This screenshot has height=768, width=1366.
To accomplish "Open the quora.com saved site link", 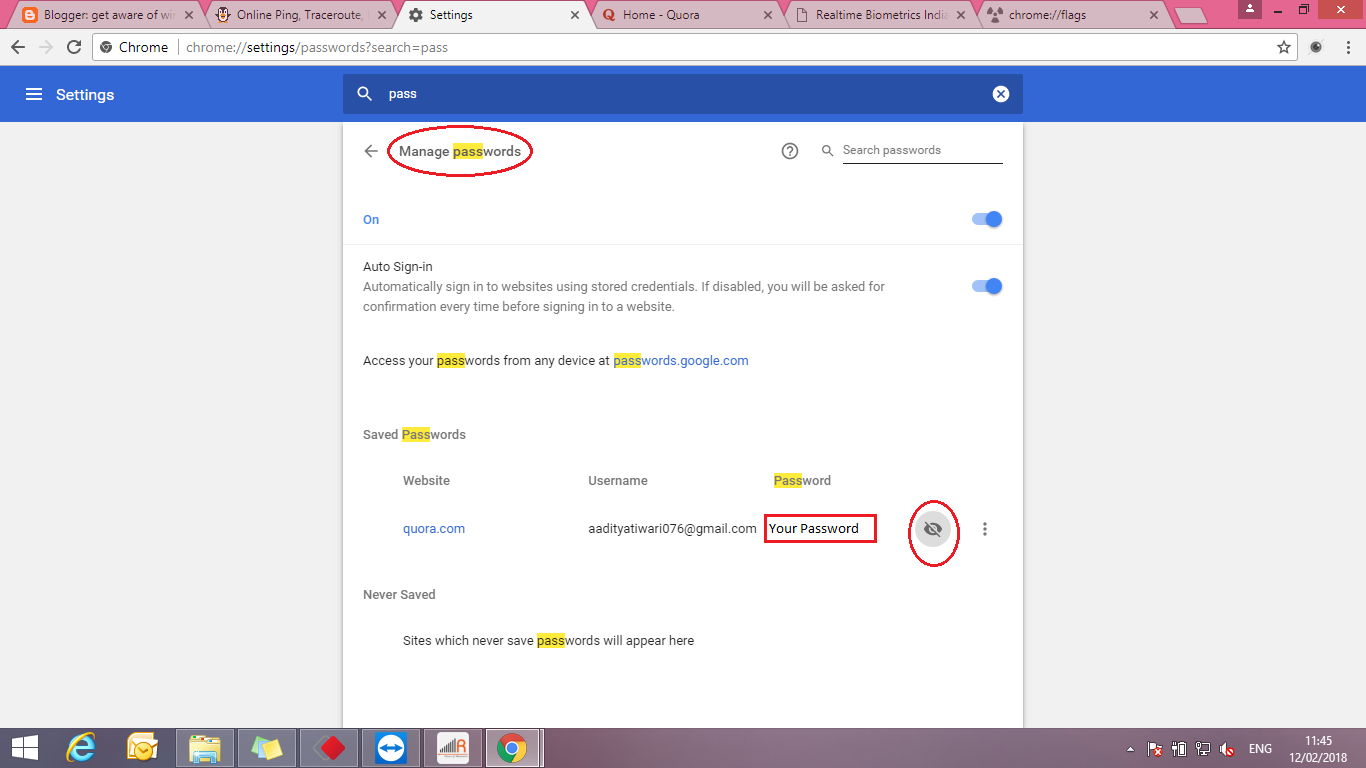I will (x=434, y=529).
